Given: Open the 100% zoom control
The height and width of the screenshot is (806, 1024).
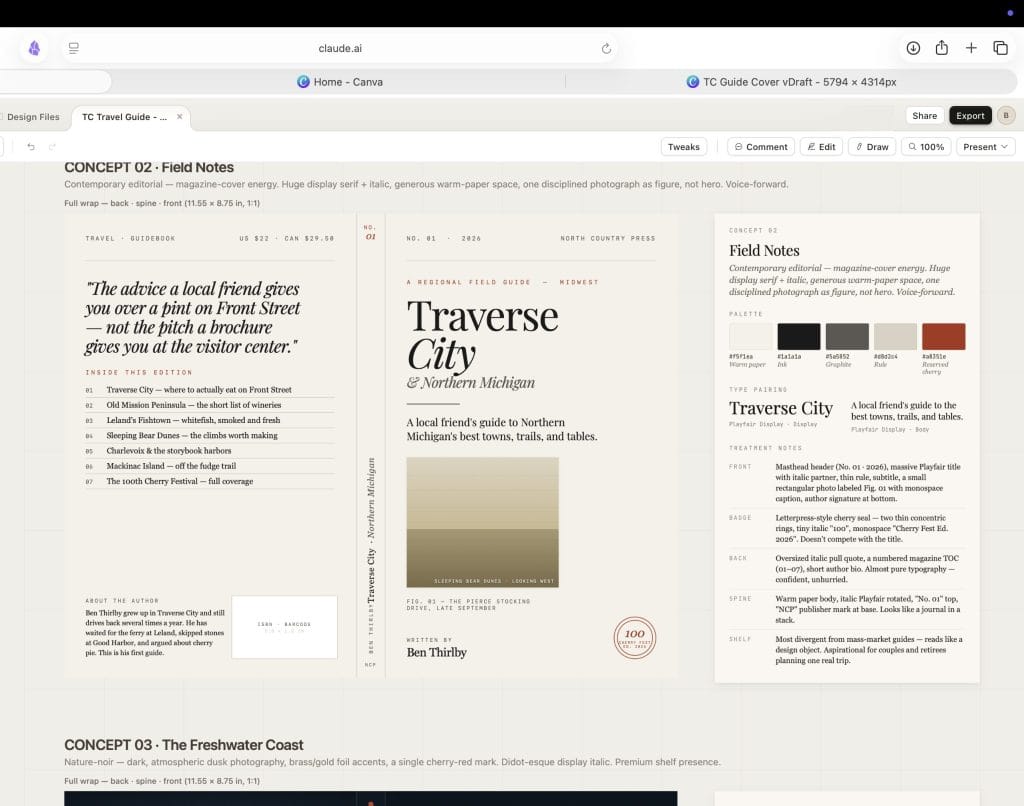Looking at the screenshot, I should pos(925,147).
